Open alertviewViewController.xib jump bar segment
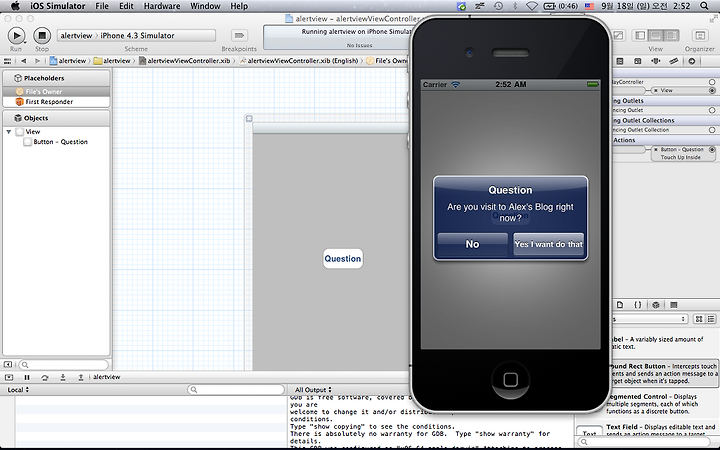Viewport: 720px width, 450px height. click(185, 61)
